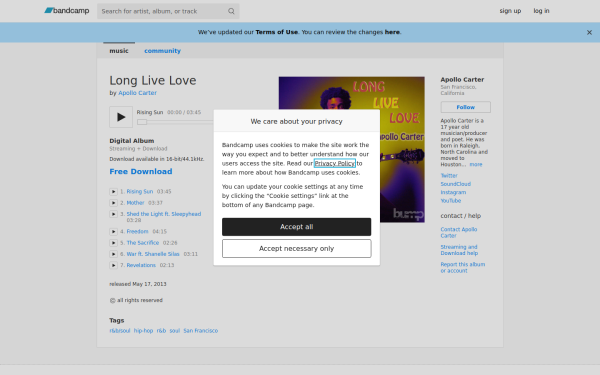Open the Twitter link
600x375 pixels.
pos(449,176)
